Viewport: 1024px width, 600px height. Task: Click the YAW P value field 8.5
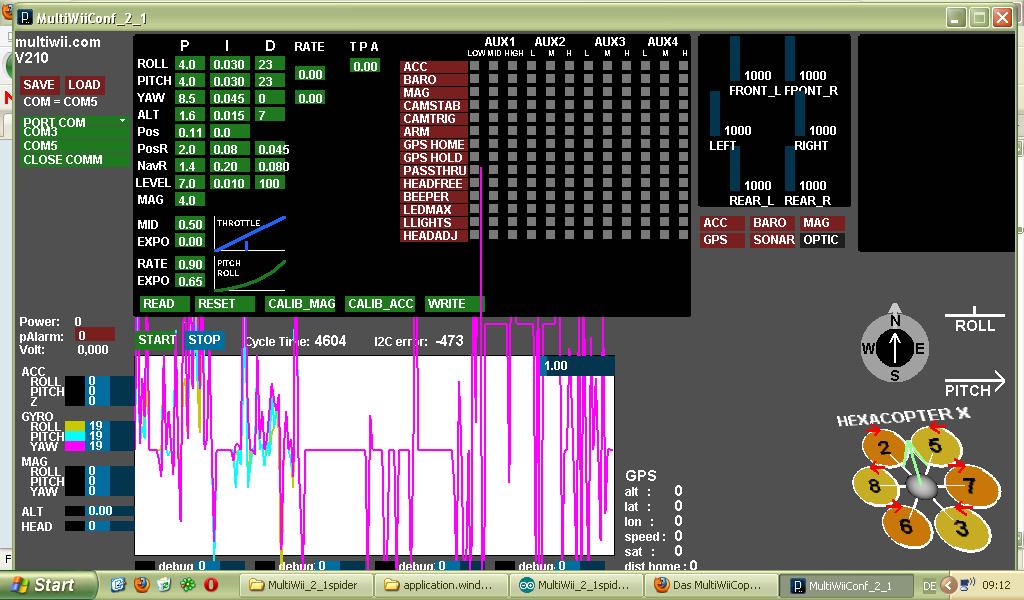tap(190, 98)
